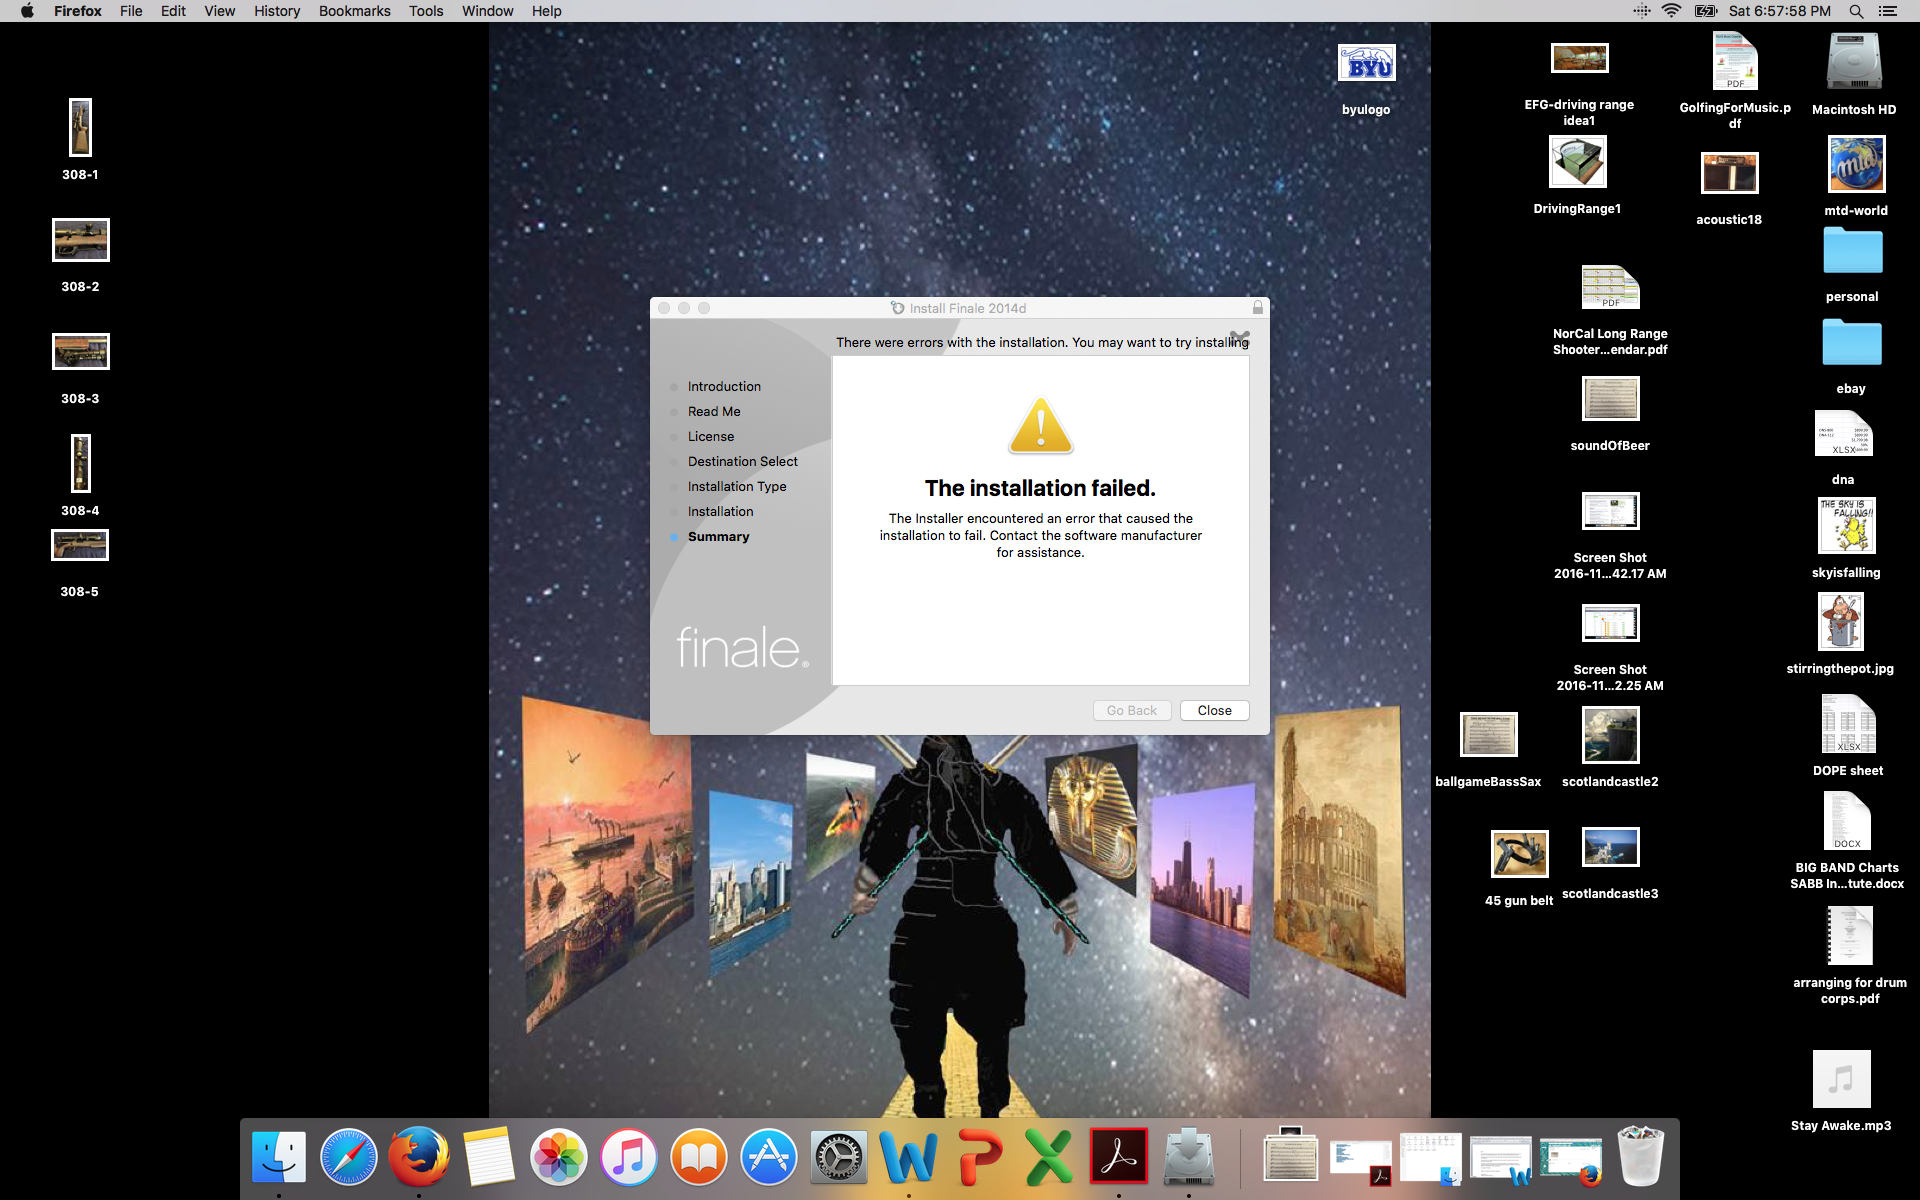Open the Photos app in dock
Screen dimensions: 1920x1200
[558, 1157]
